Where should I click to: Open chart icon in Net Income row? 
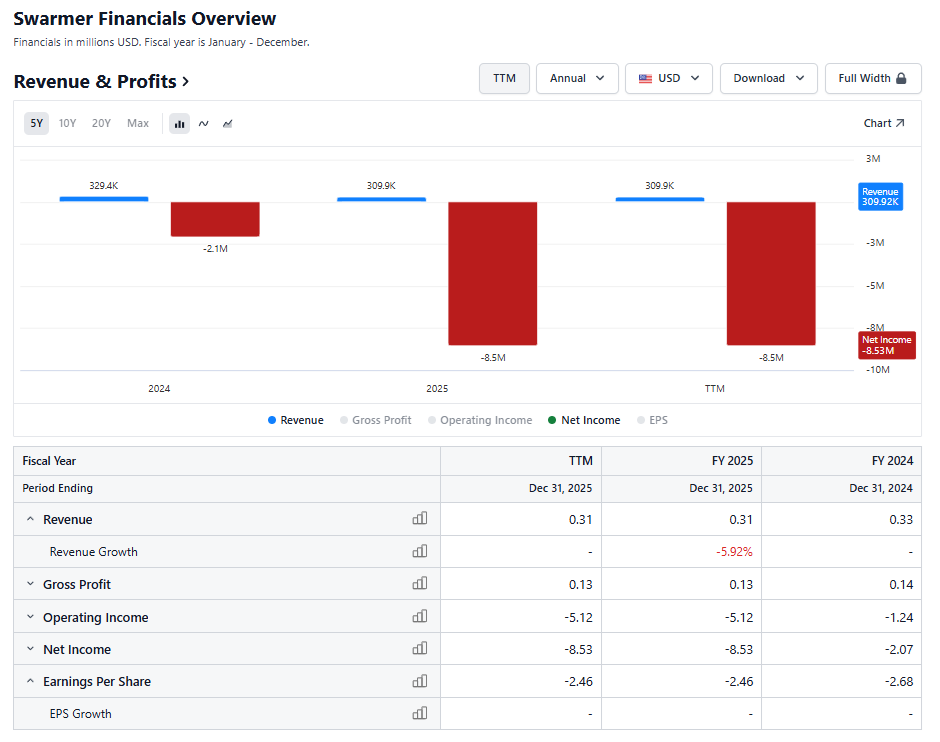pos(420,648)
